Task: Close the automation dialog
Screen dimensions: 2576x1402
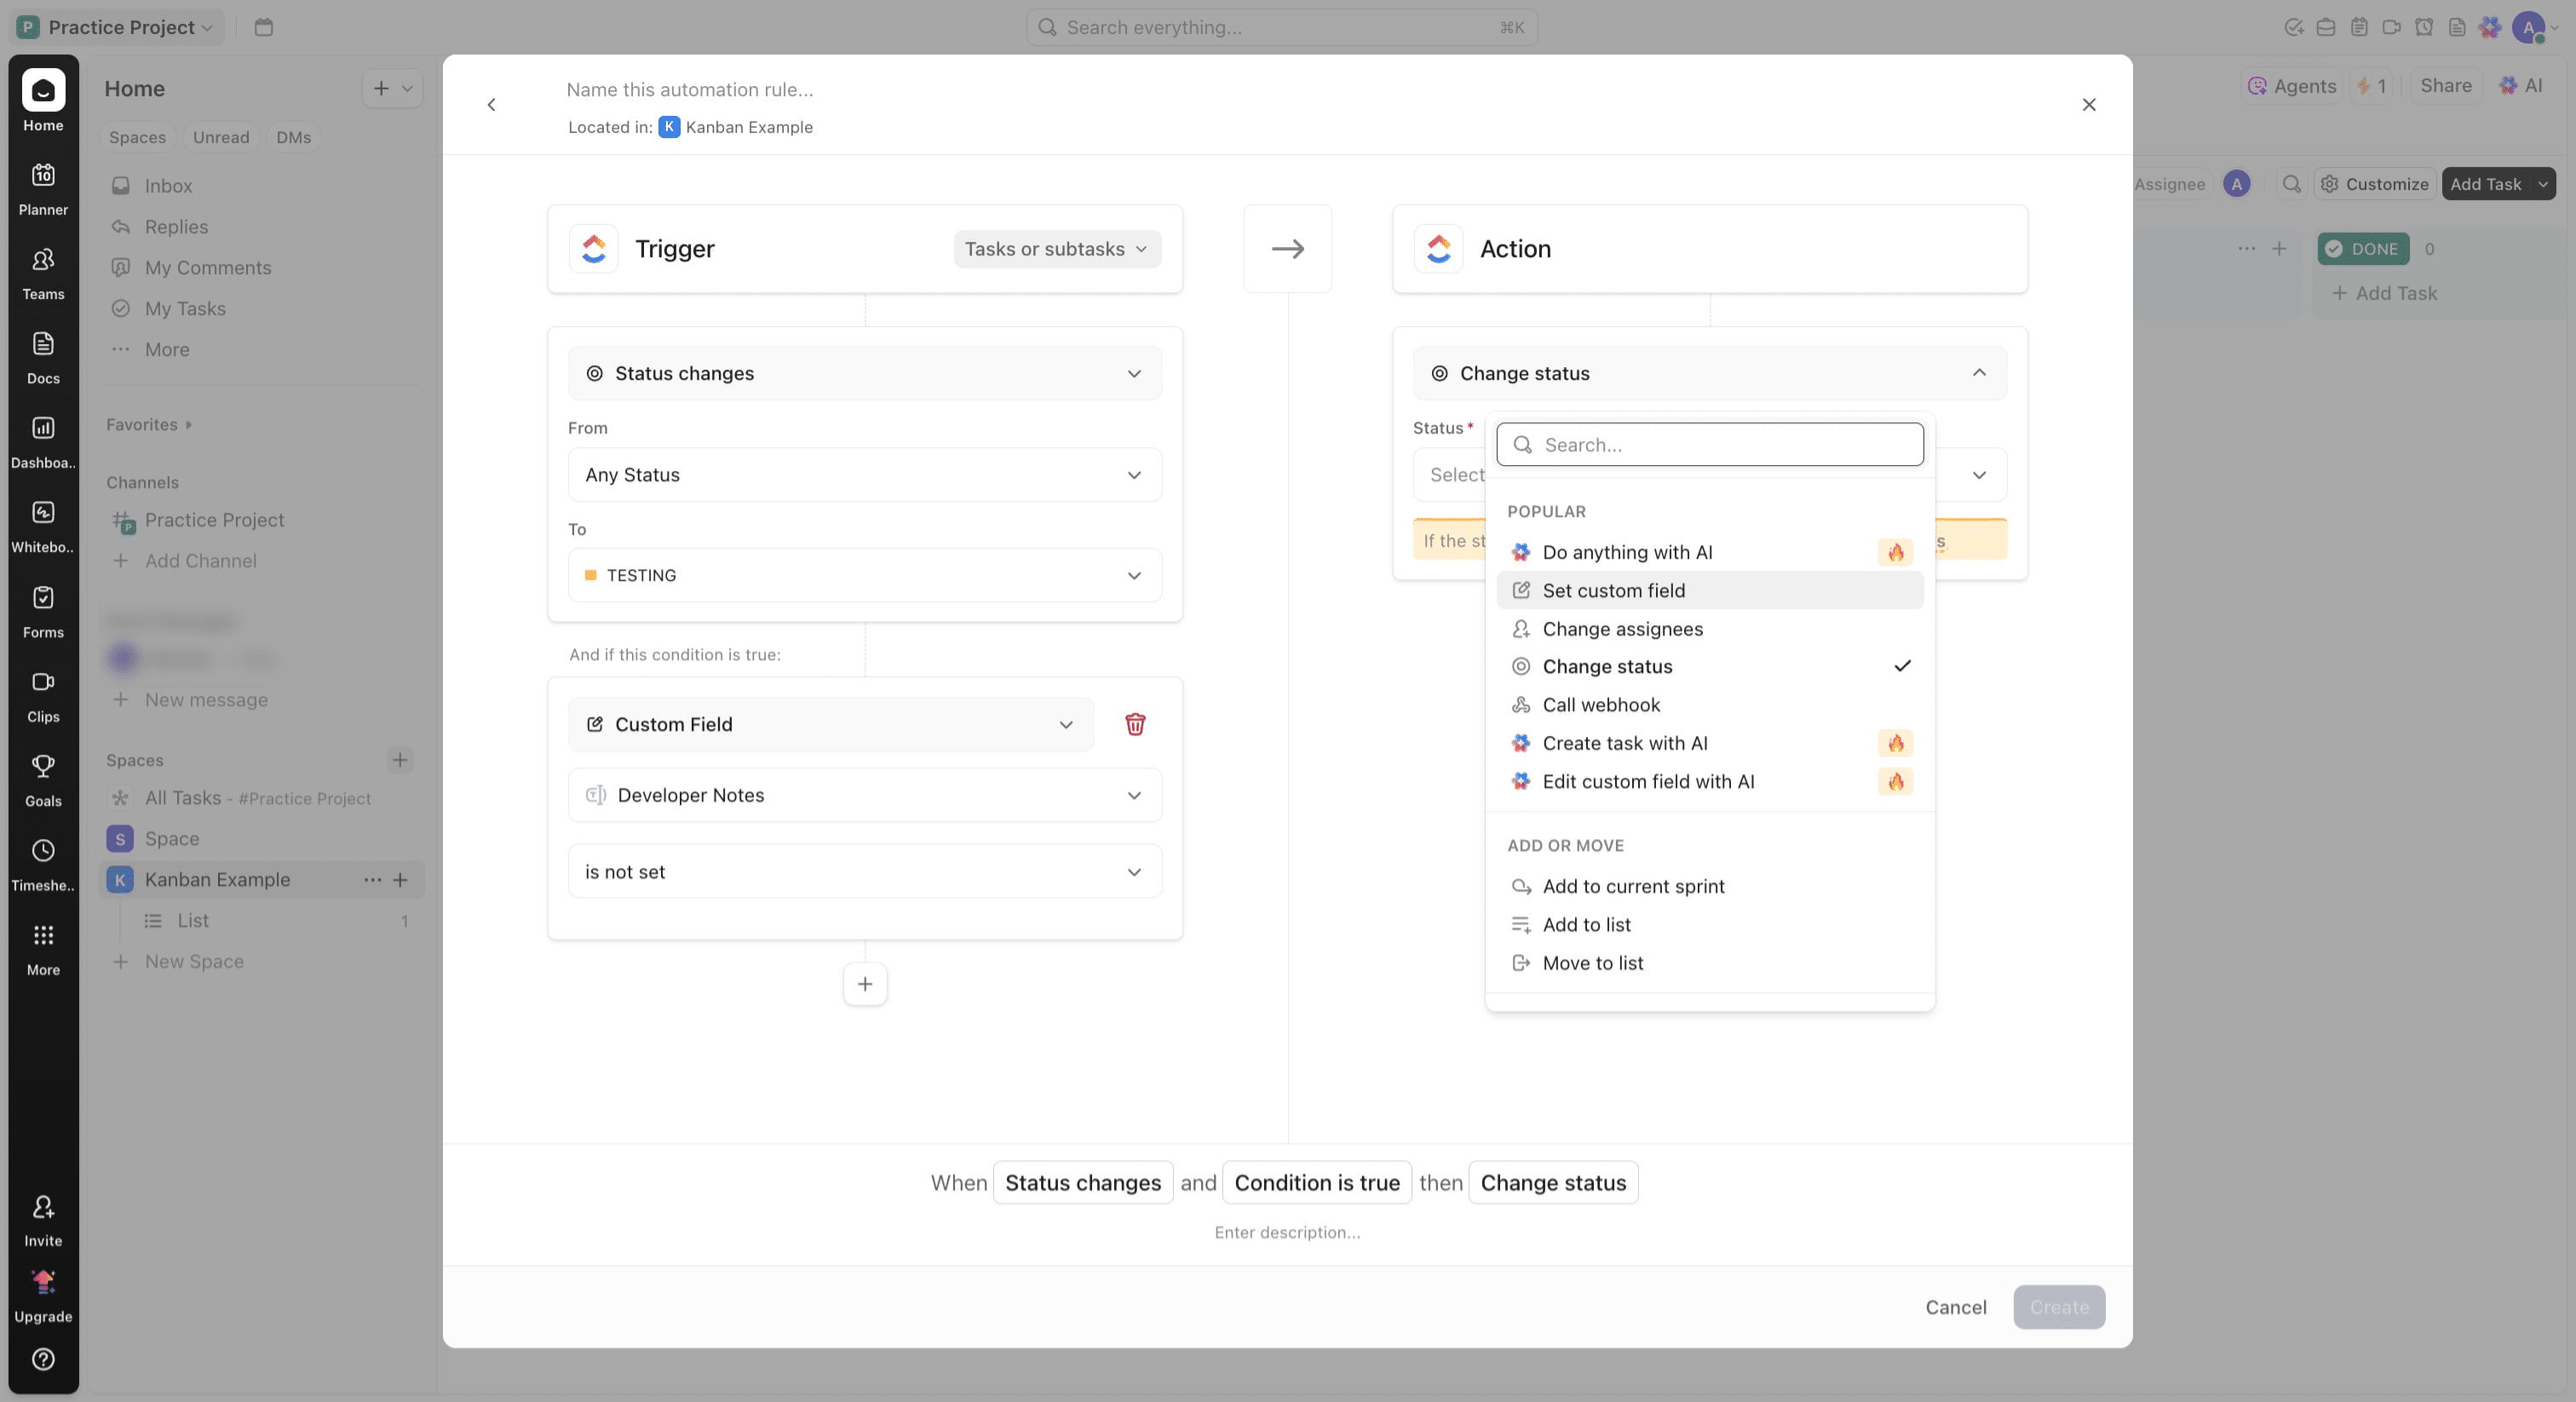Action: pos(2088,104)
